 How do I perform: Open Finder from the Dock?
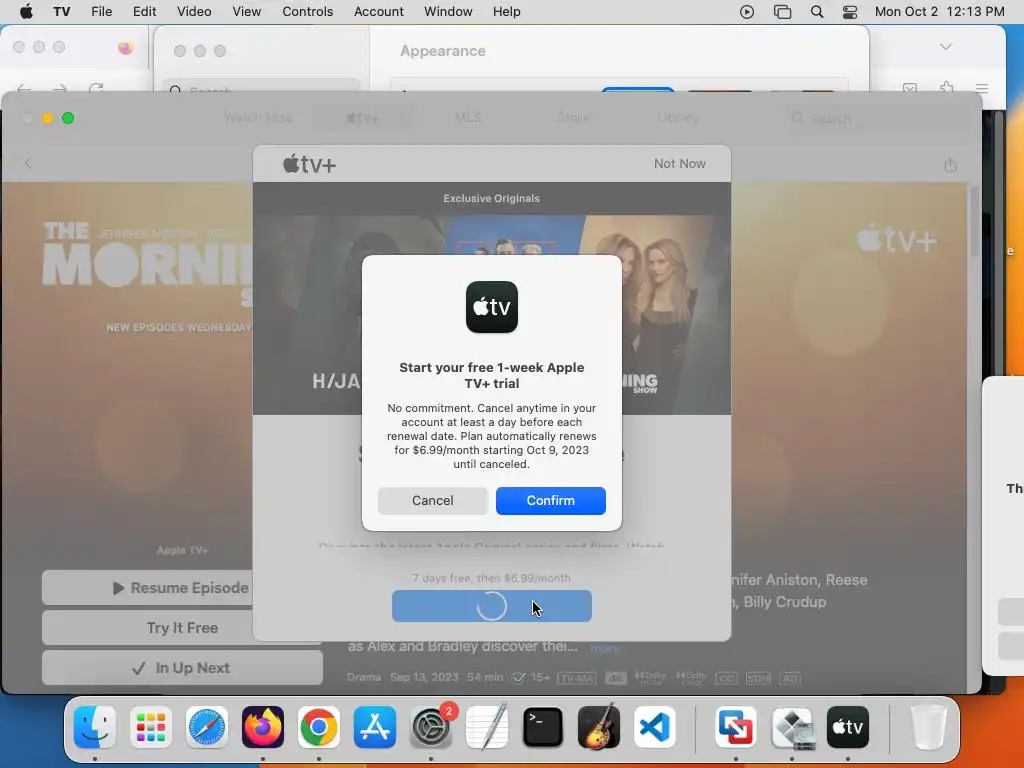click(x=95, y=727)
